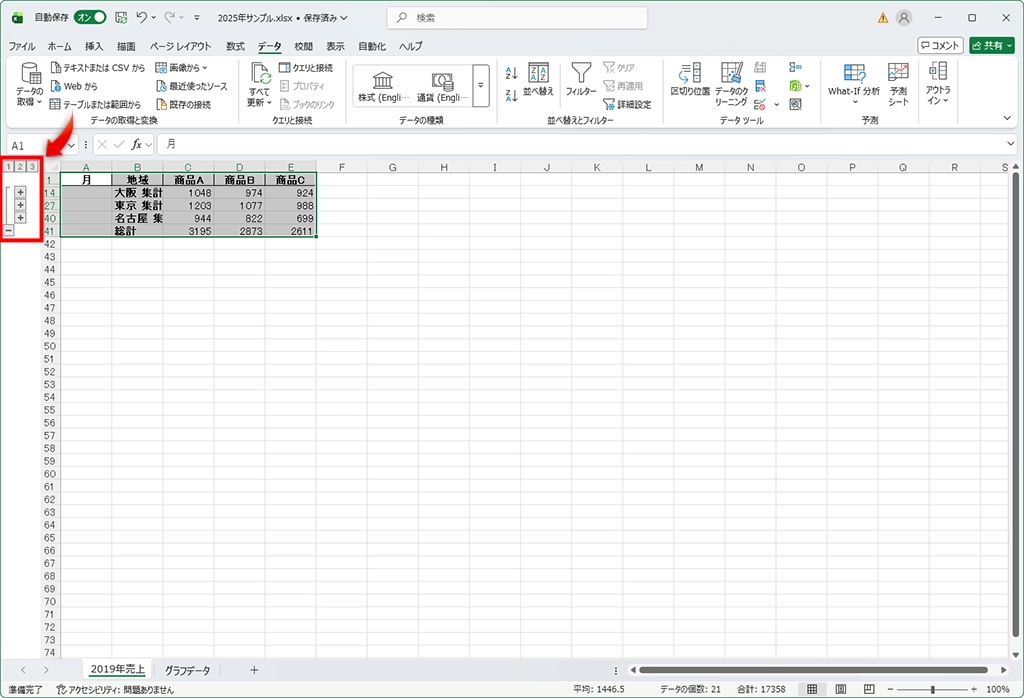This screenshot has height=698, width=1024.
Task: Click Queries & Connections (クエリと接続) icon
Action: pos(285,68)
